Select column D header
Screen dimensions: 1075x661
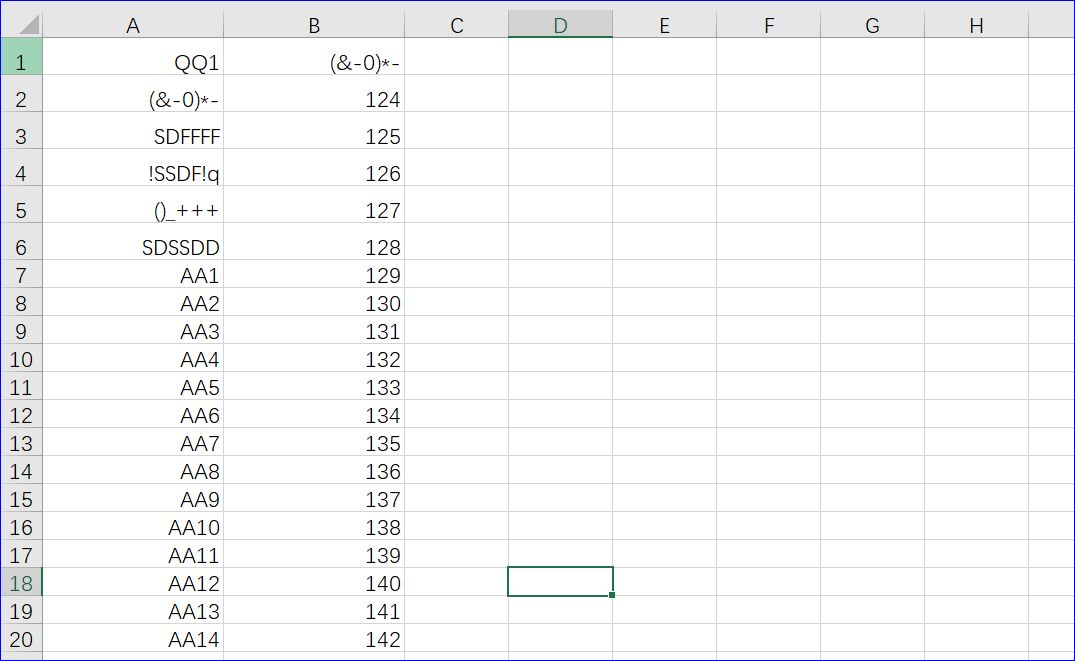pyautogui.click(x=561, y=25)
